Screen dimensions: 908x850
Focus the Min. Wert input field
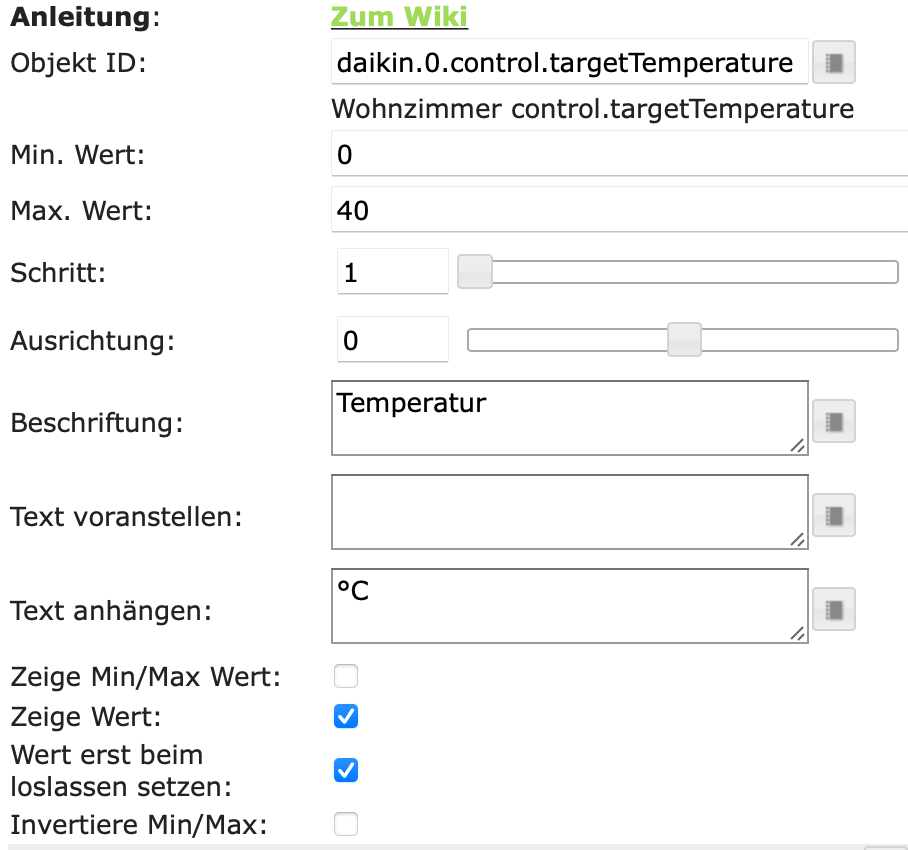[x=618, y=155]
